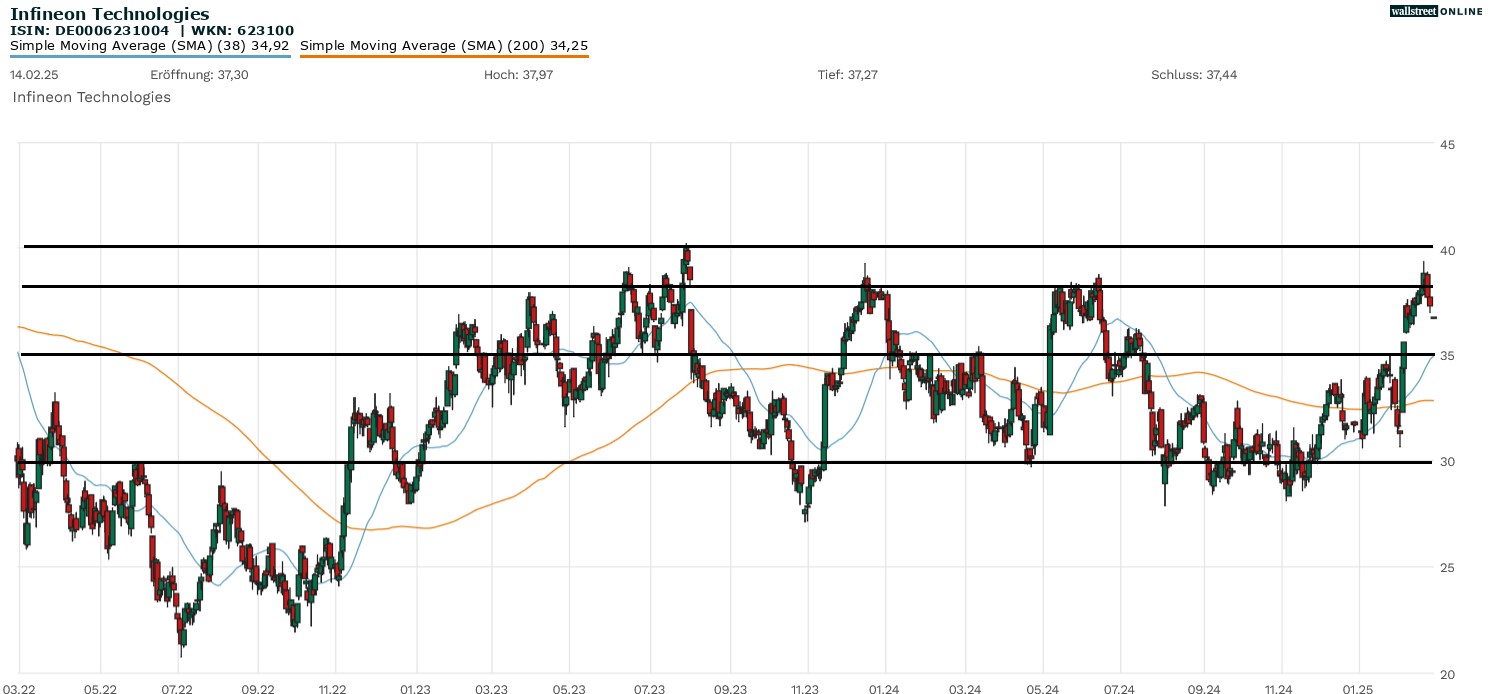
Task: Toggle the Simple Moving Average (200) legend label
Action: point(444,45)
